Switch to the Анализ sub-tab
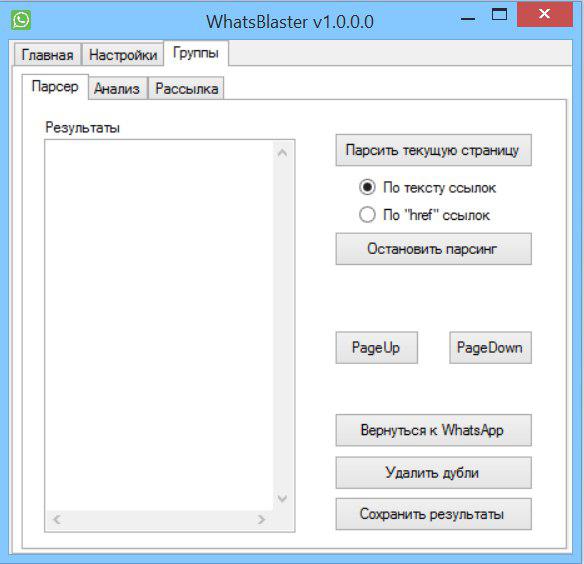584x564 pixels. point(117,88)
